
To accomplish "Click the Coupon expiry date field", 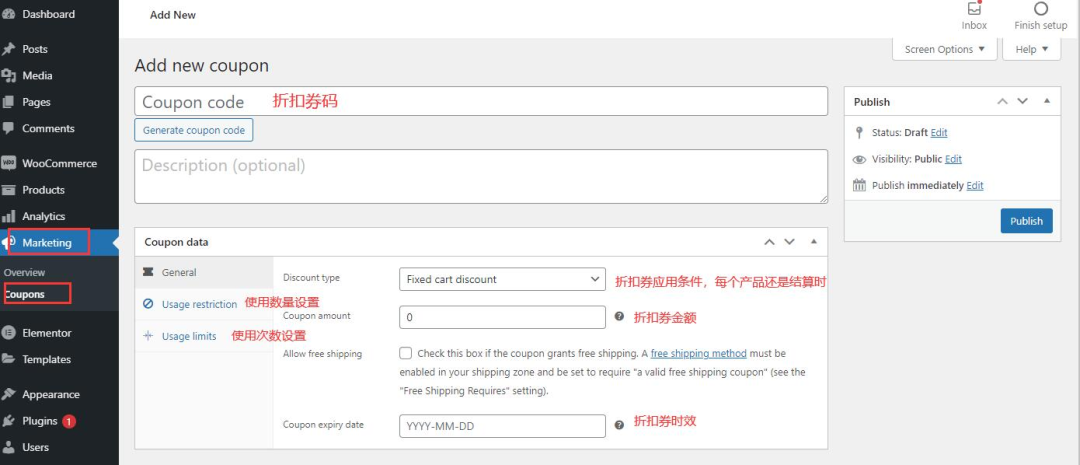I will click(502, 426).
